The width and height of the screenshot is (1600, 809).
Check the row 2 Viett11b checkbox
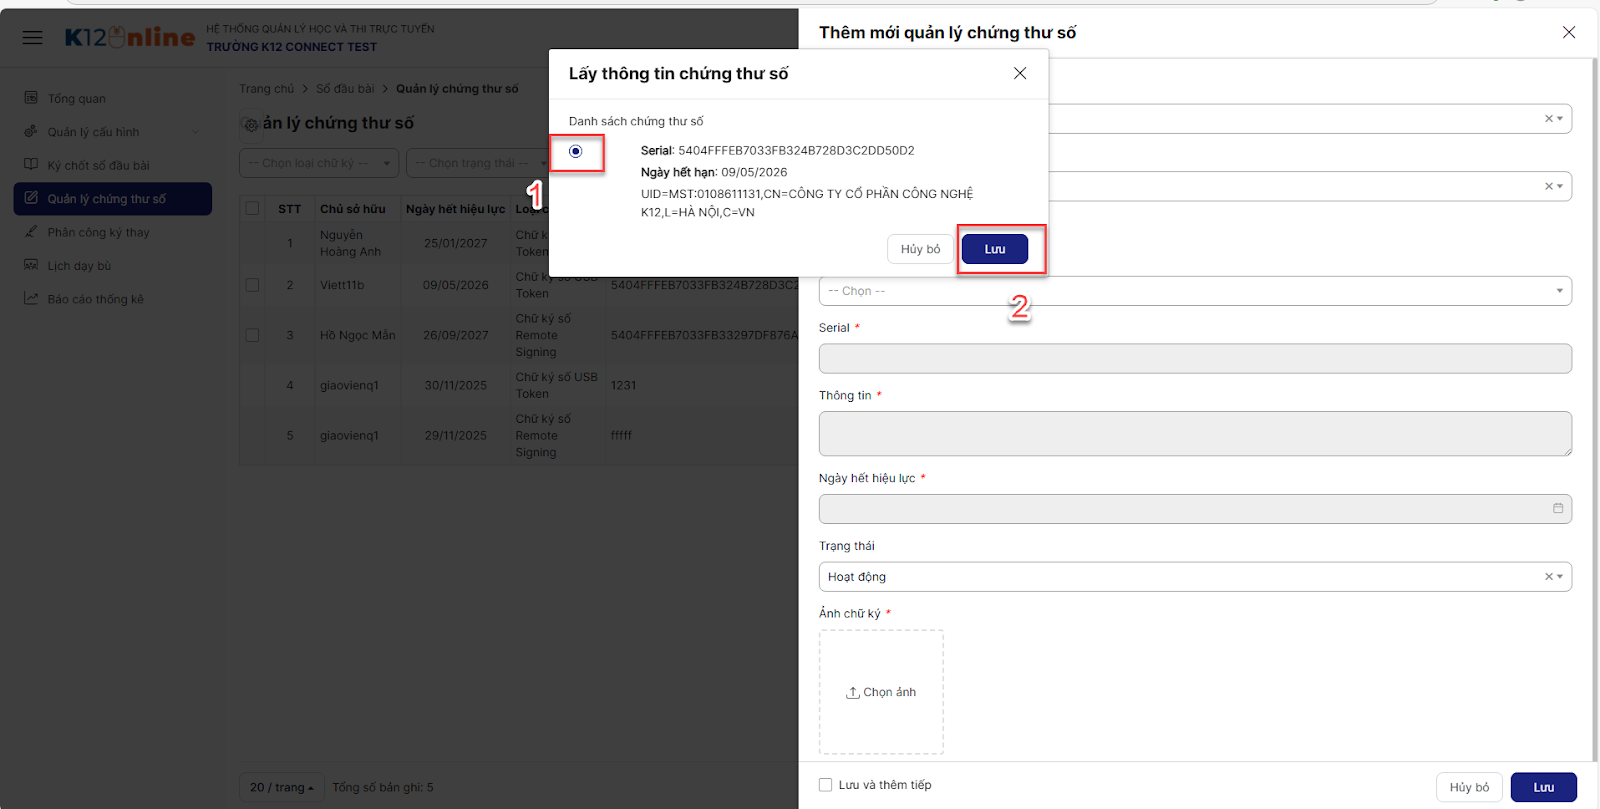[x=253, y=285]
